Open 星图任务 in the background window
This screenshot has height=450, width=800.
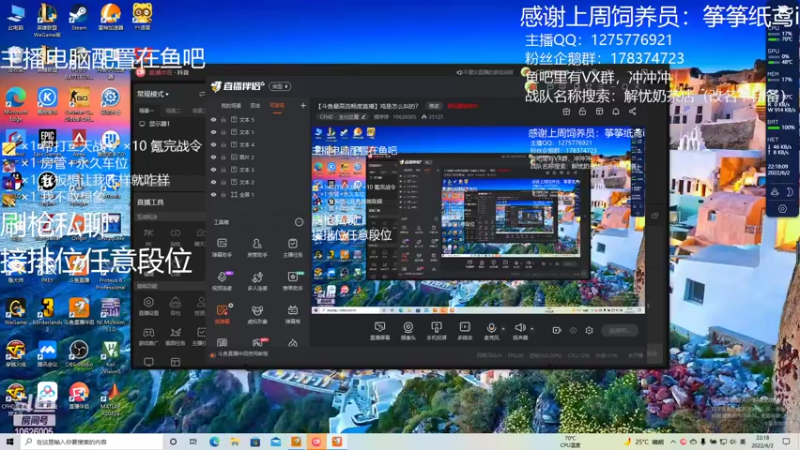click(x=175, y=337)
